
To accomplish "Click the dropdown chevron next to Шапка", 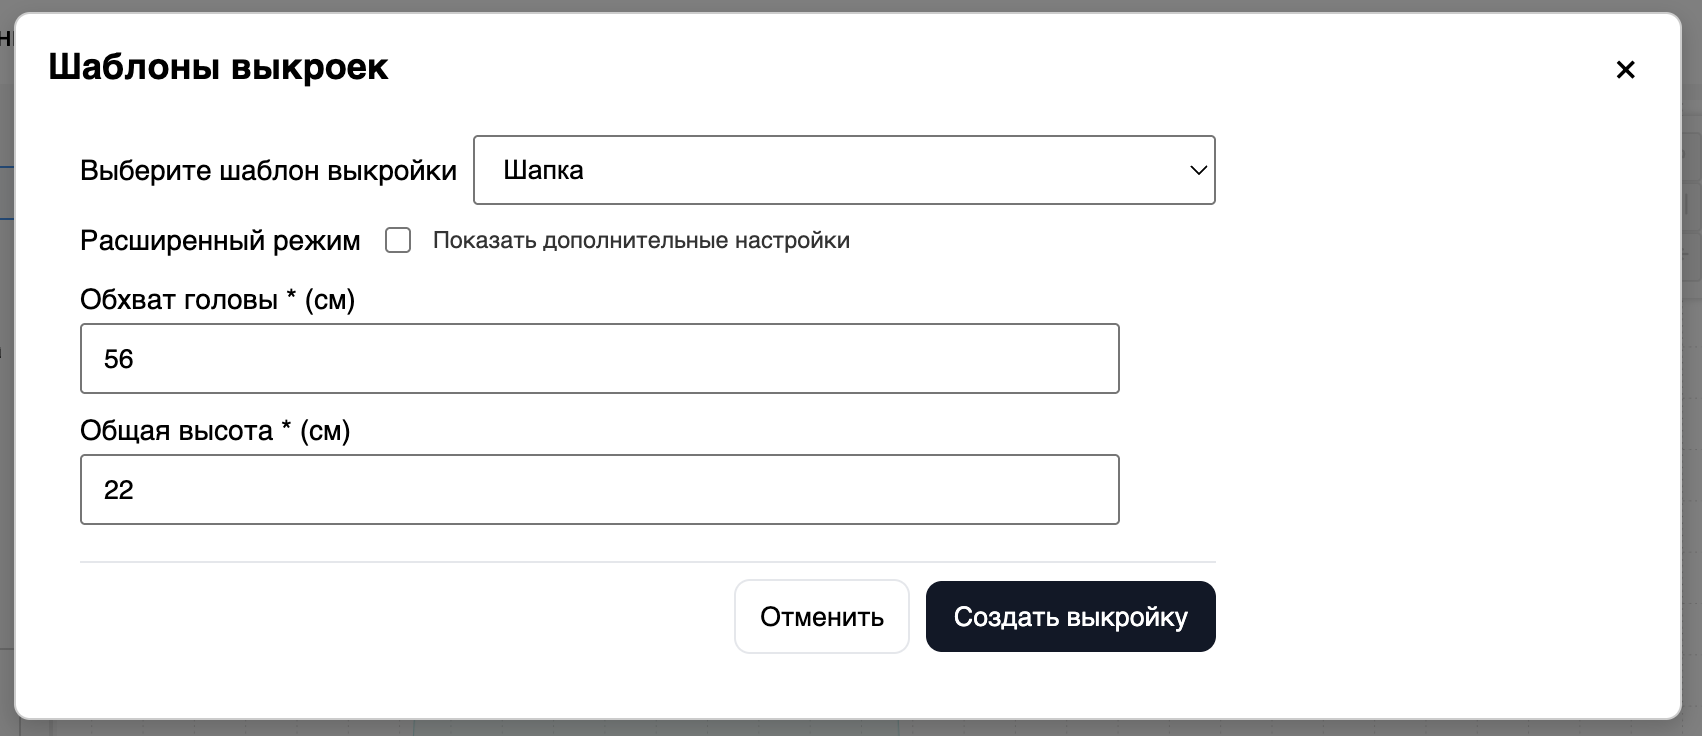I will click(1198, 170).
